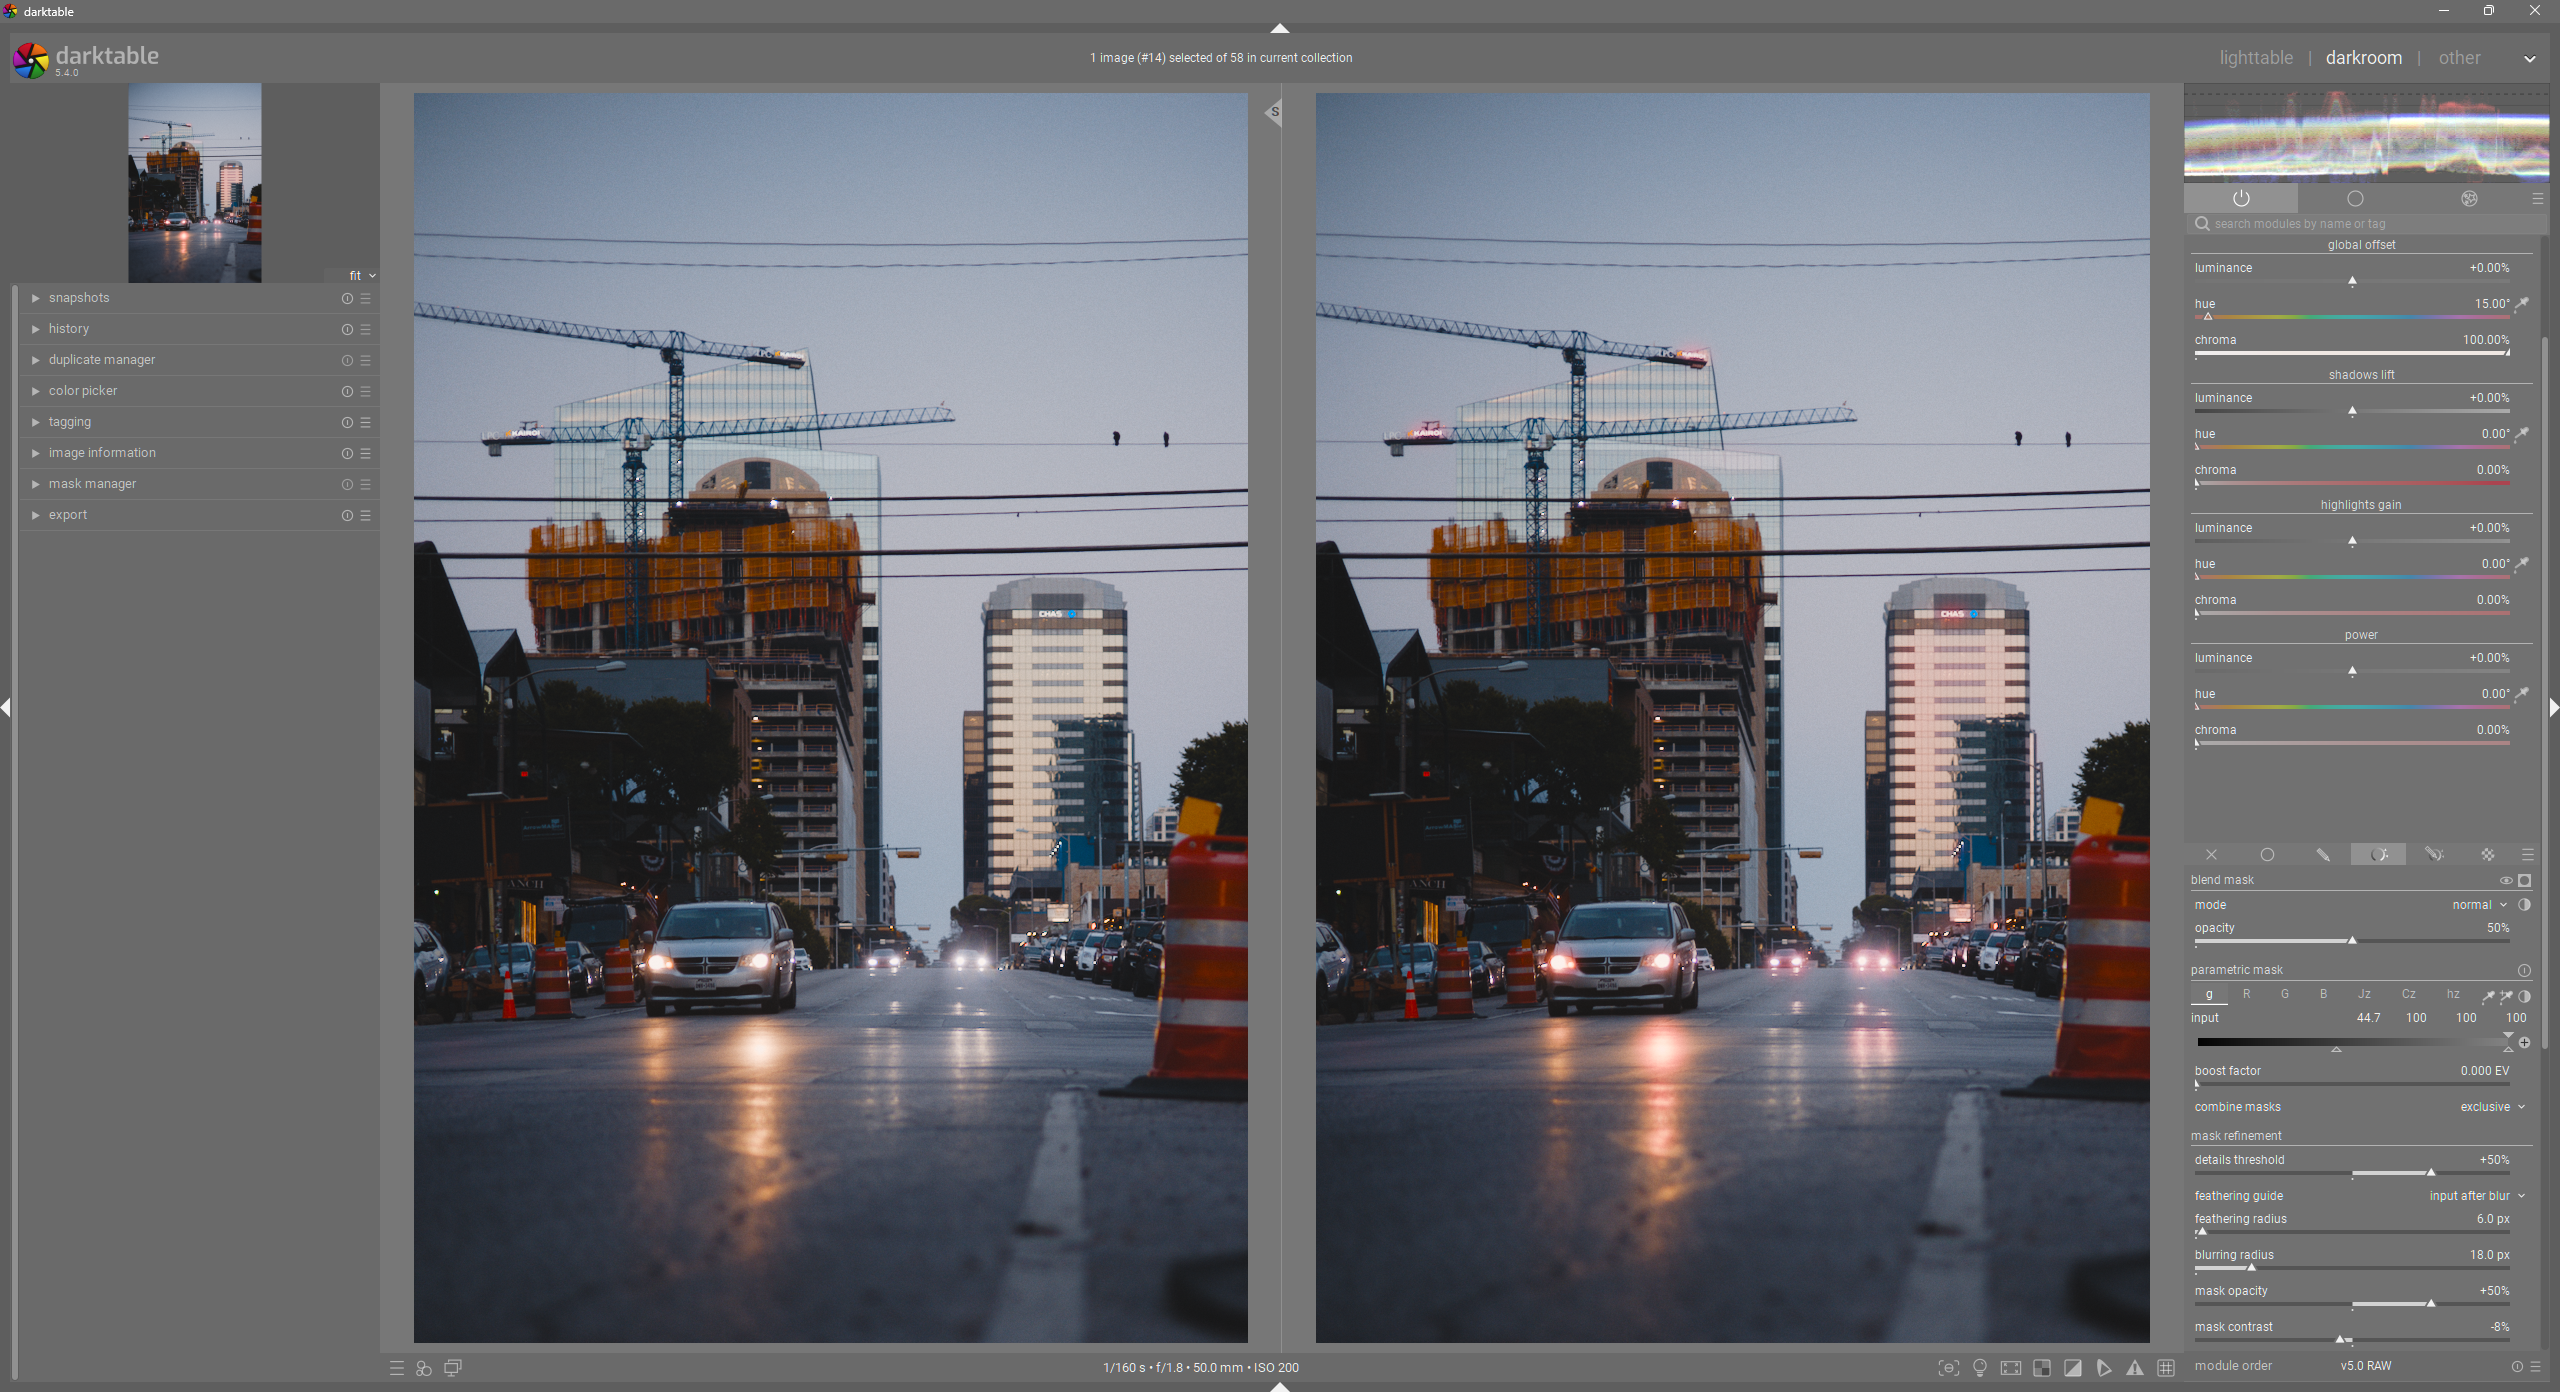This screenshot has height=1392, width=2560.
Task: Open the blend mode normal dropdown
Action: [x=2478, y=905]
